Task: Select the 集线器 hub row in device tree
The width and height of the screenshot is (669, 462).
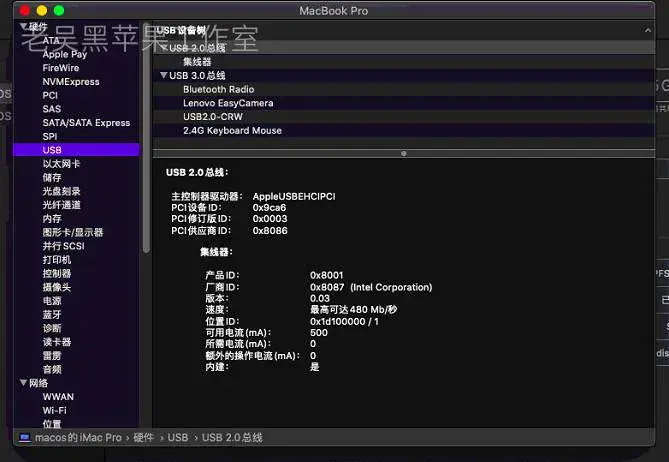Action: tap(404, 61)
